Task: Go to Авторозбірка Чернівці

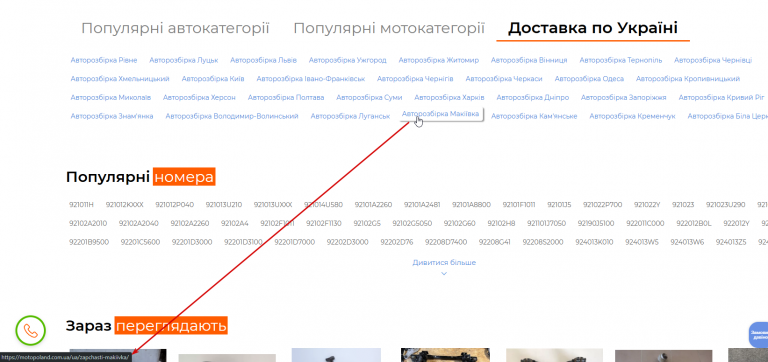Action: (x=713, y=60)
